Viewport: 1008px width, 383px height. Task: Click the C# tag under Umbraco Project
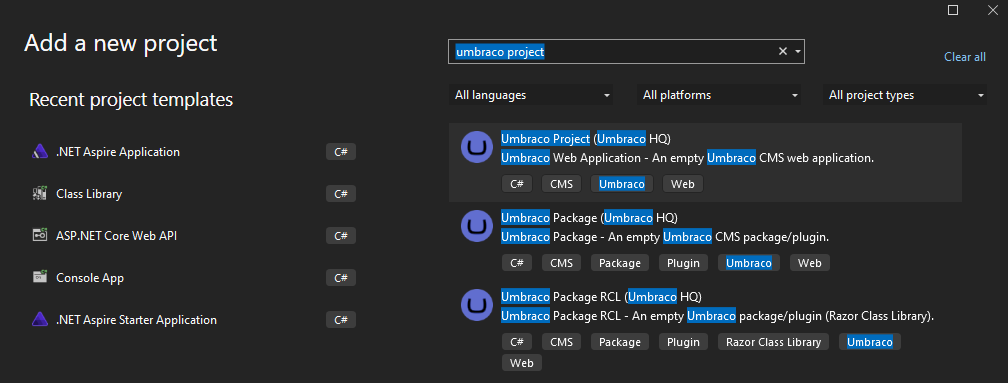(x=517, y=184)
